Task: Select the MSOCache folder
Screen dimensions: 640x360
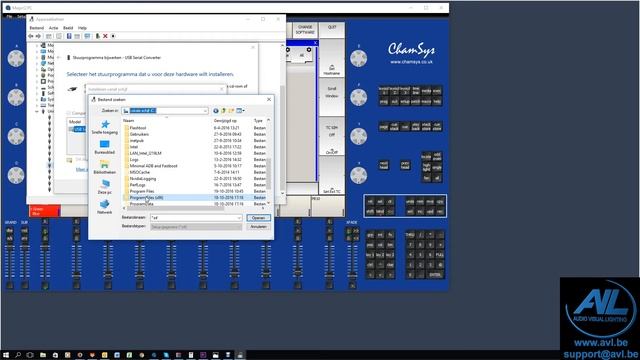Action: pyautogui.click(x=140, y=172)
